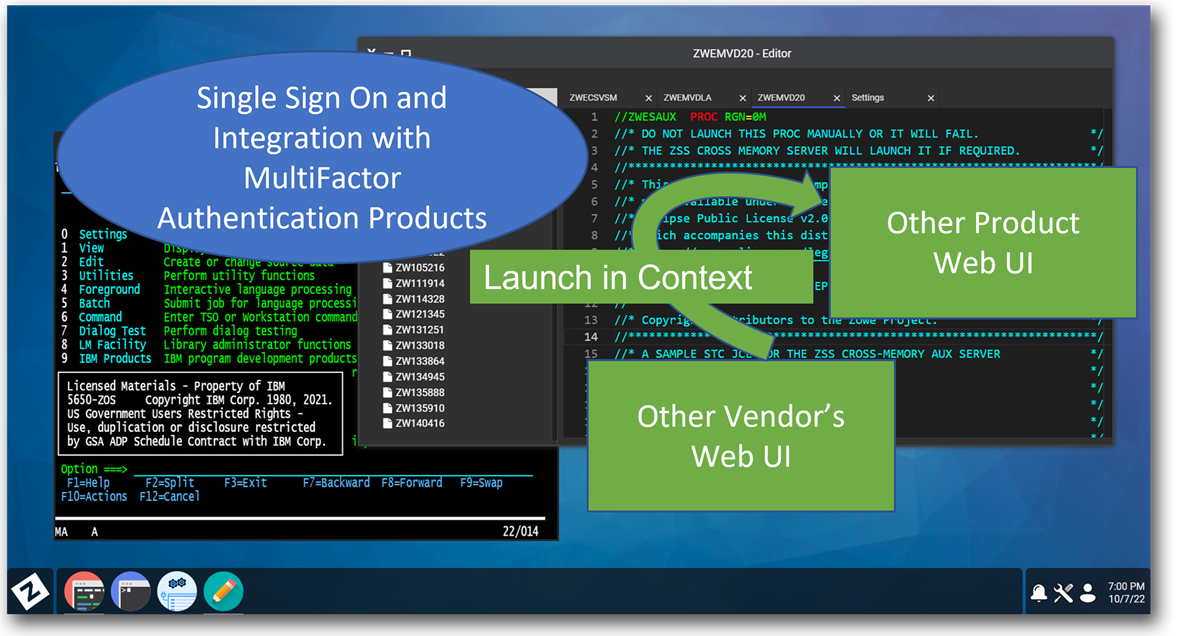Open the Zowe start menu icon
1200x636 pixels.
pyautogui.click(x=28, y=591)
